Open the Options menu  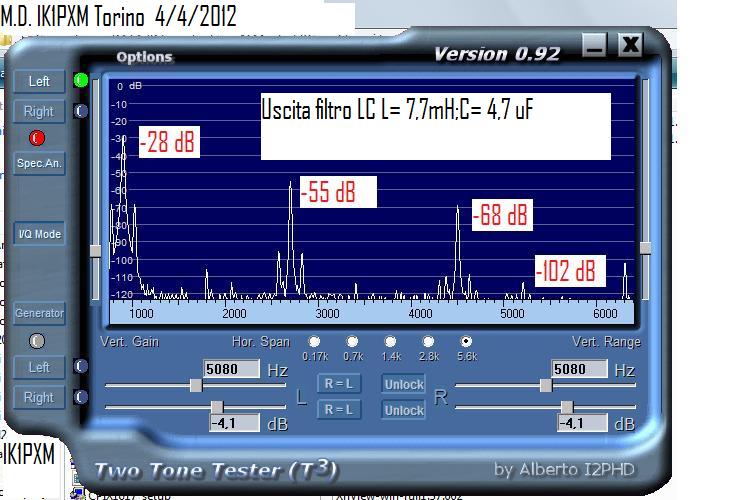click(144, 57)
